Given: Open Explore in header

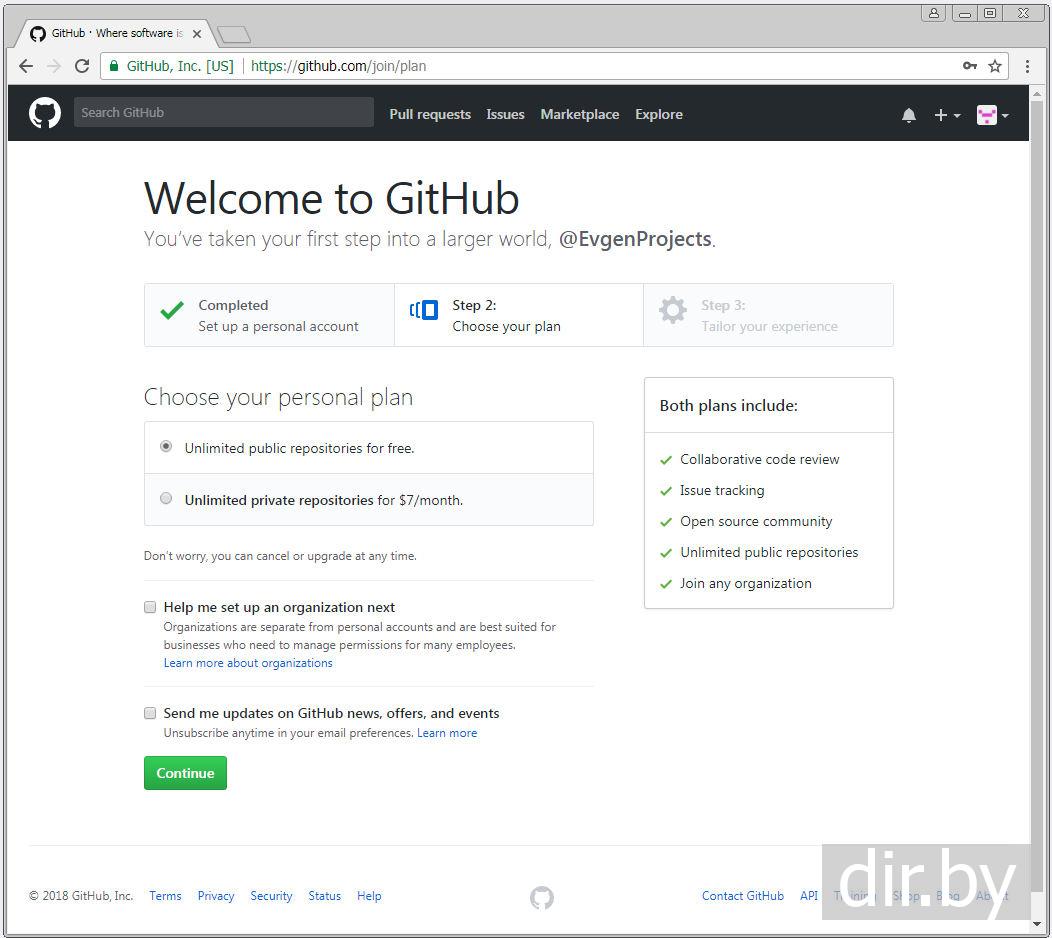Looking at the screenshot, I should click(659, 115).
